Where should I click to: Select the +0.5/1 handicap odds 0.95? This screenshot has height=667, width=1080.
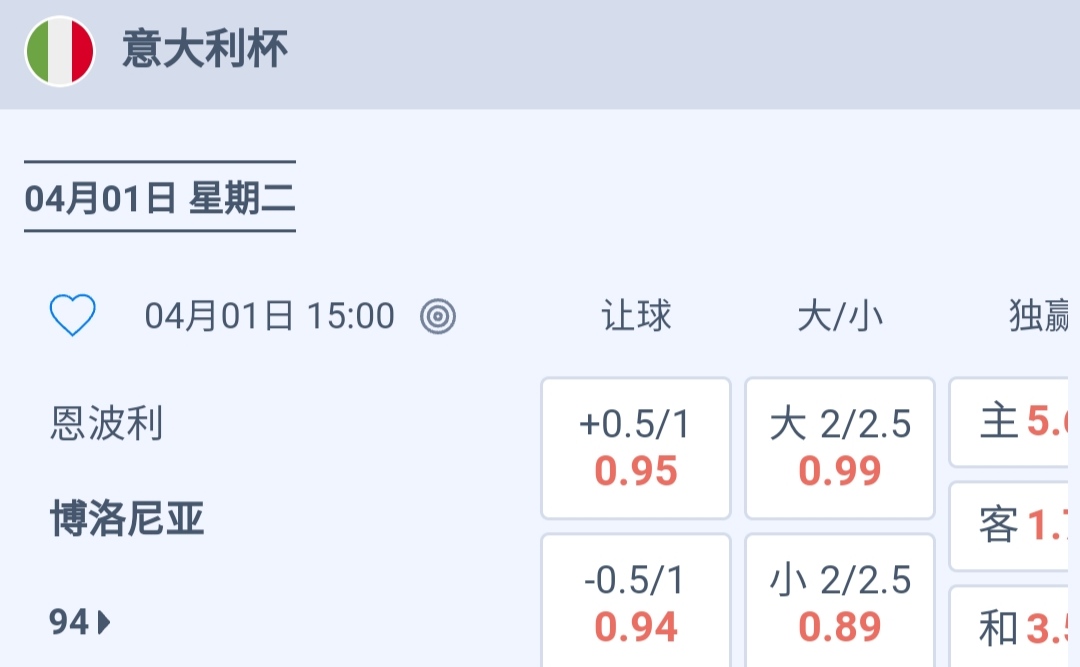(636, 448)
